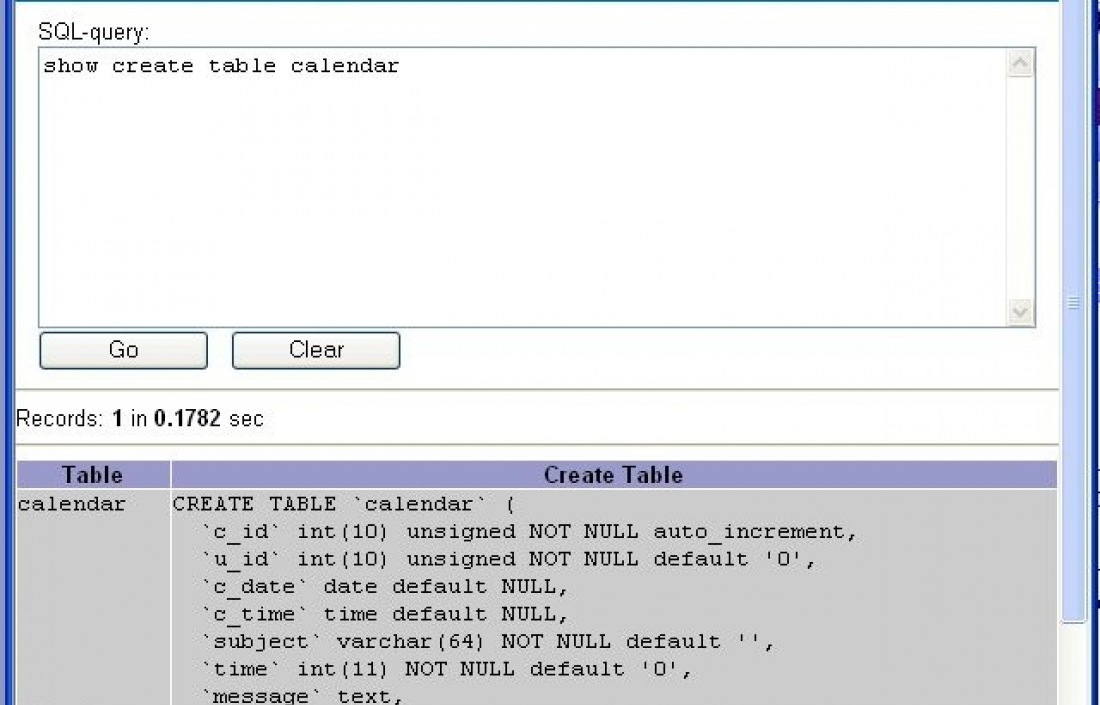The image size is (1100, 705).
Task: Click the `u_id` column definition line
Action: [x=508, y=559]
